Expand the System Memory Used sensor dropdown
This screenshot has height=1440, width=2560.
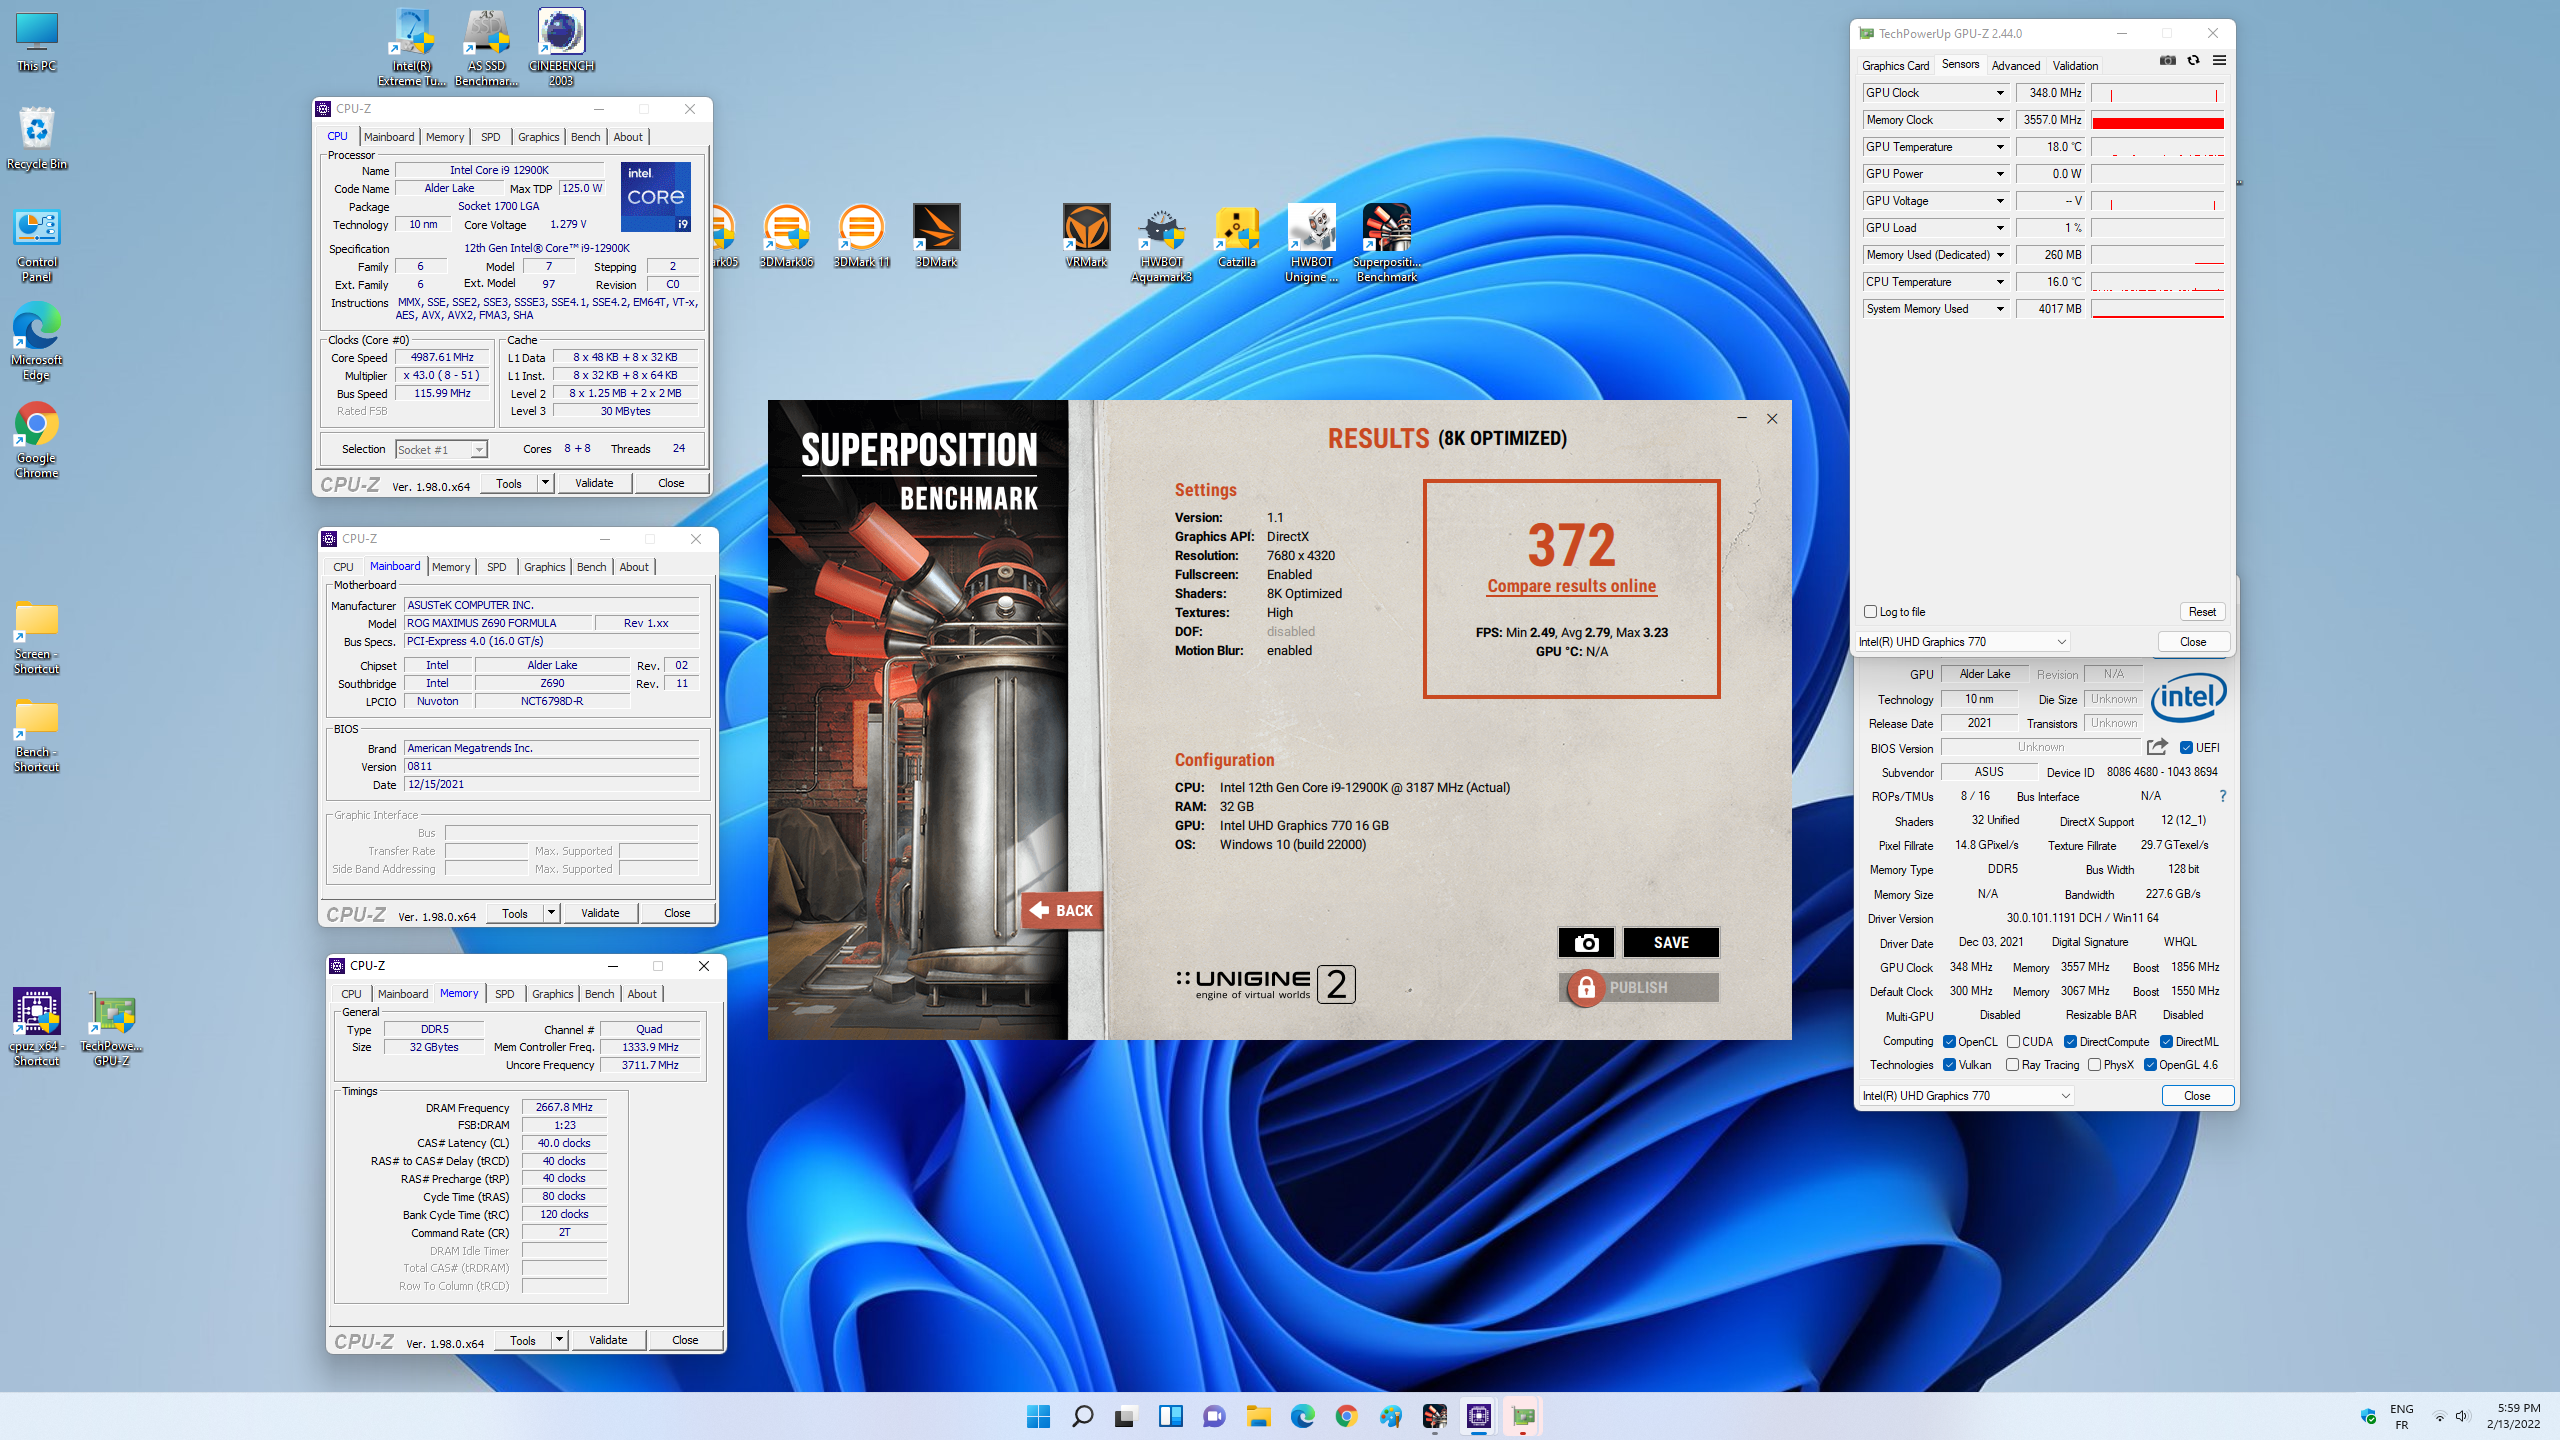(x=2000, y=309)
